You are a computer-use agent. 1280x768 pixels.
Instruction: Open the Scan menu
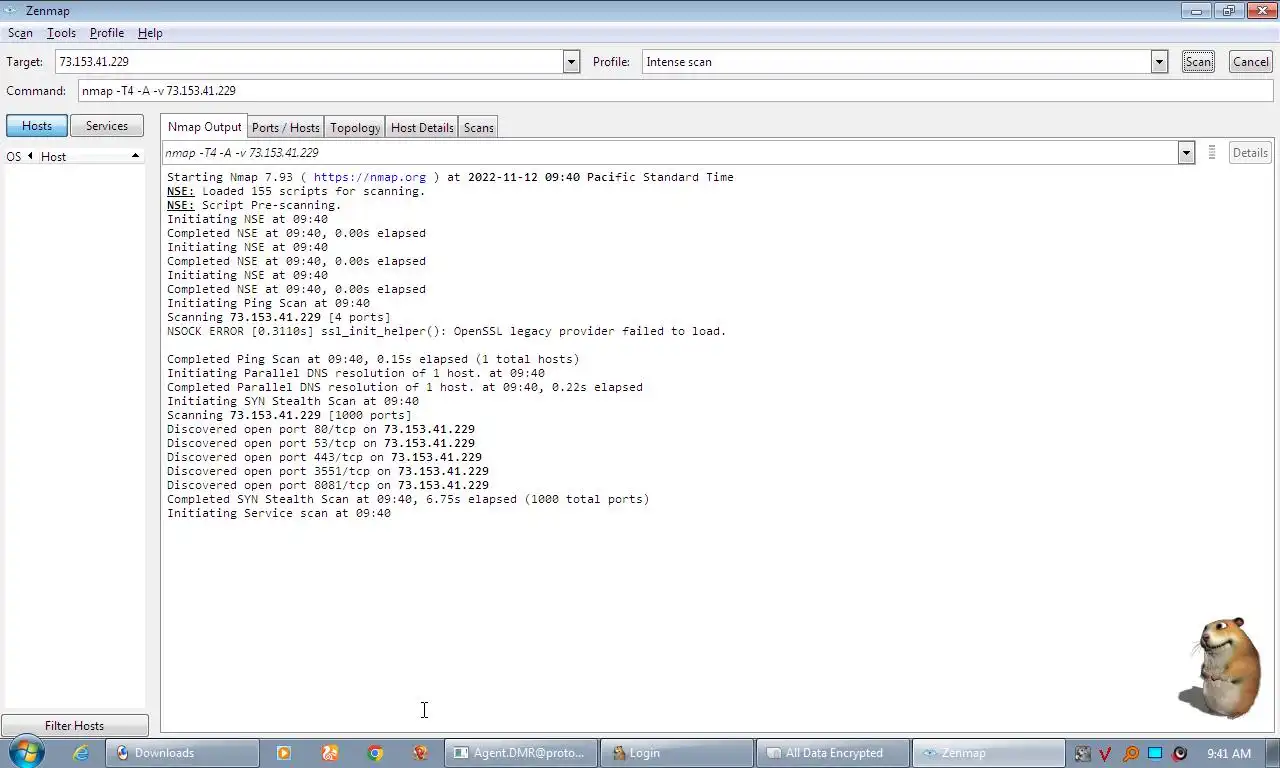click(x=20, y=33)
